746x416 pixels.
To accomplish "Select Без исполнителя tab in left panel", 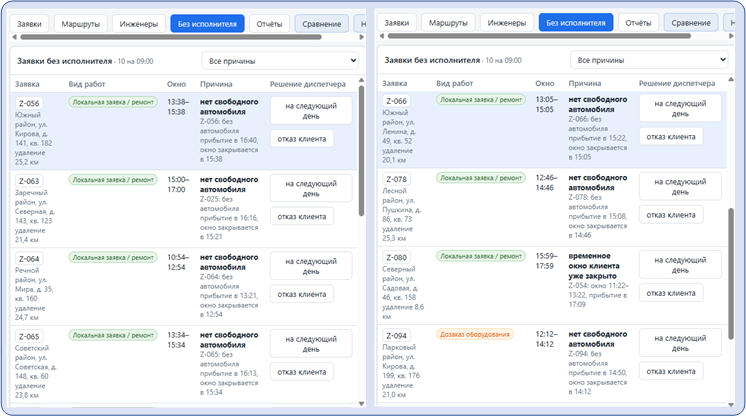I will (207, 24).
